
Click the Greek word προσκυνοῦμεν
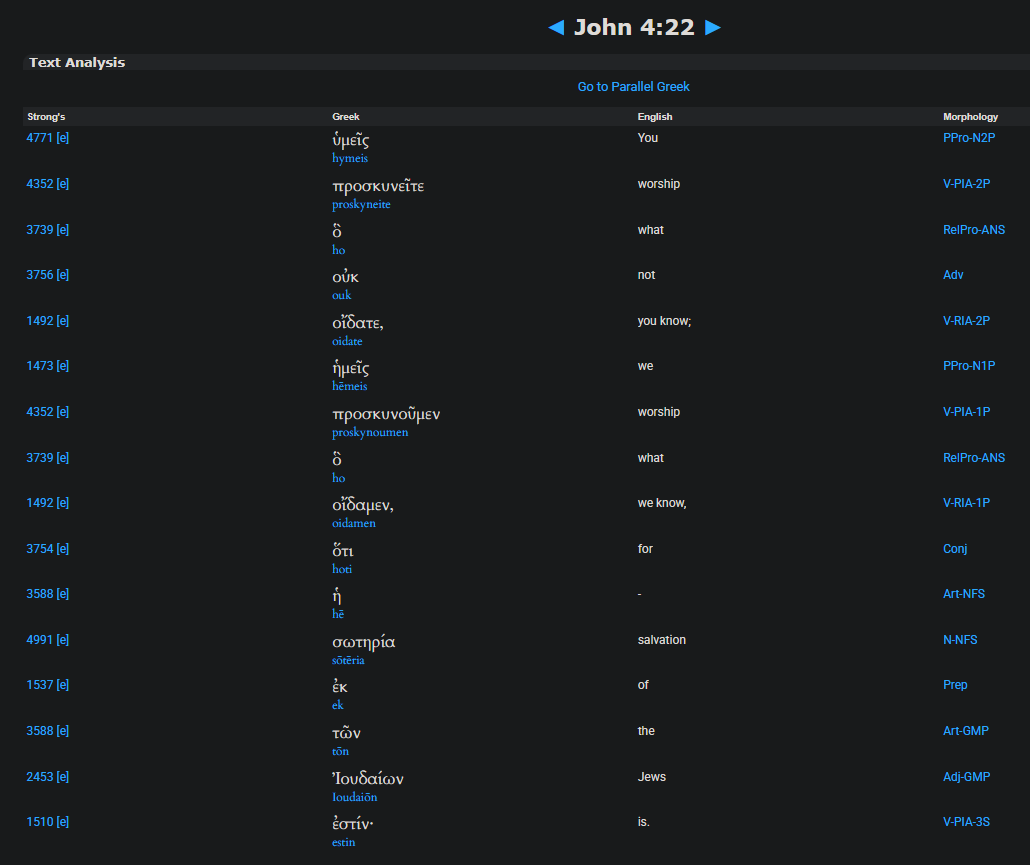(386, 414)
